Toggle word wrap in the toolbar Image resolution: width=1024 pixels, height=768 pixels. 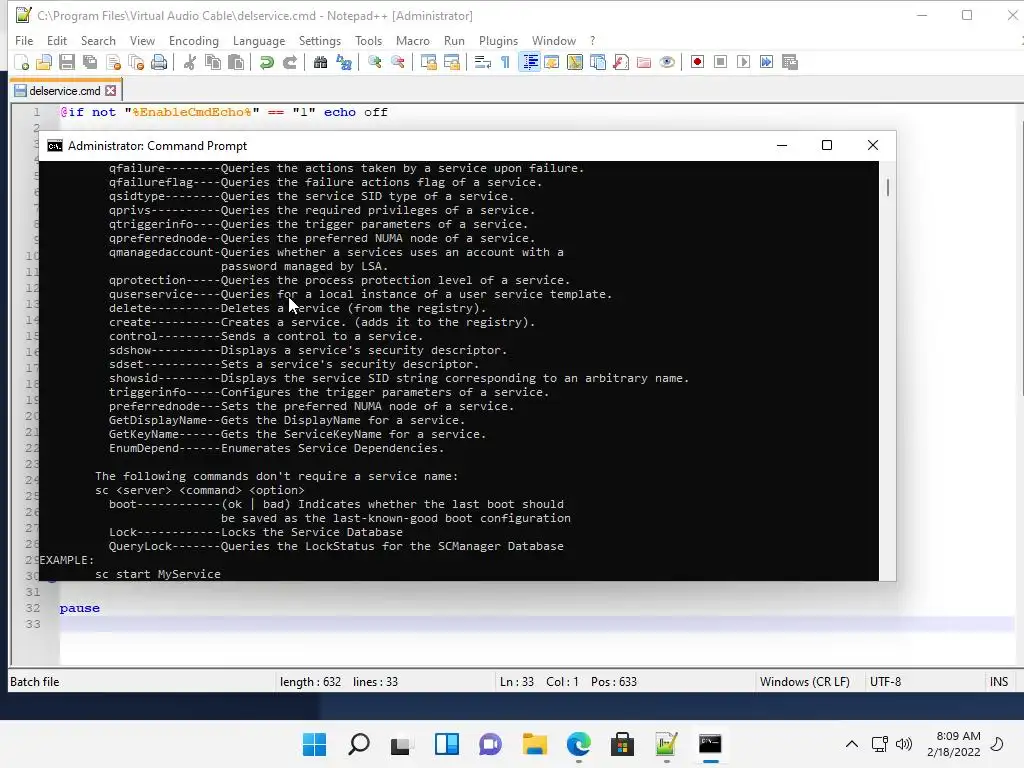(483, 62)
